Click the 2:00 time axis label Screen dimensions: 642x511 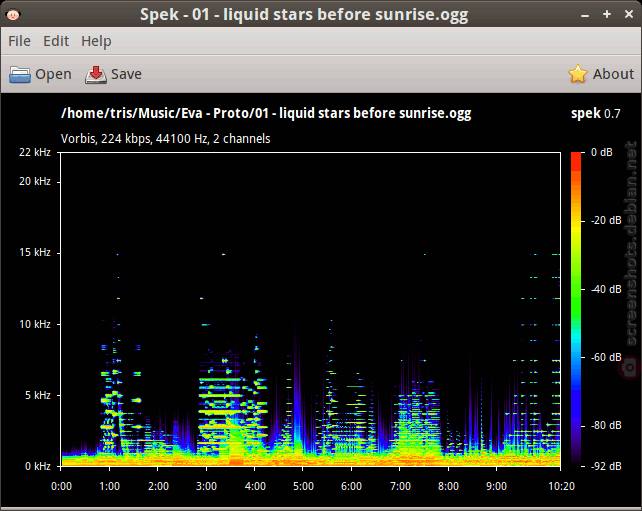pyautogui.click(x=158, y=486)
